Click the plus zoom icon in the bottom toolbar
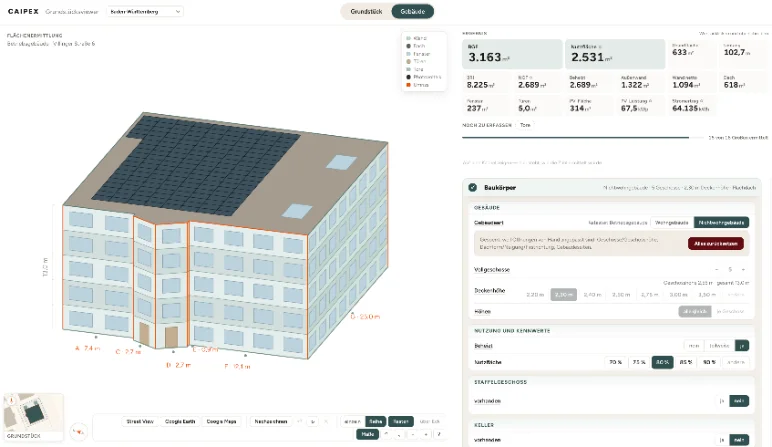 click(426, 434)
